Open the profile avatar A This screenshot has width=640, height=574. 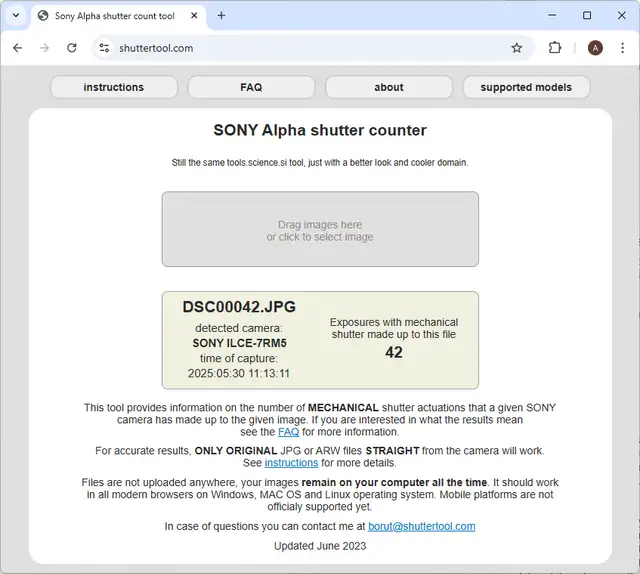click(595, 48)
